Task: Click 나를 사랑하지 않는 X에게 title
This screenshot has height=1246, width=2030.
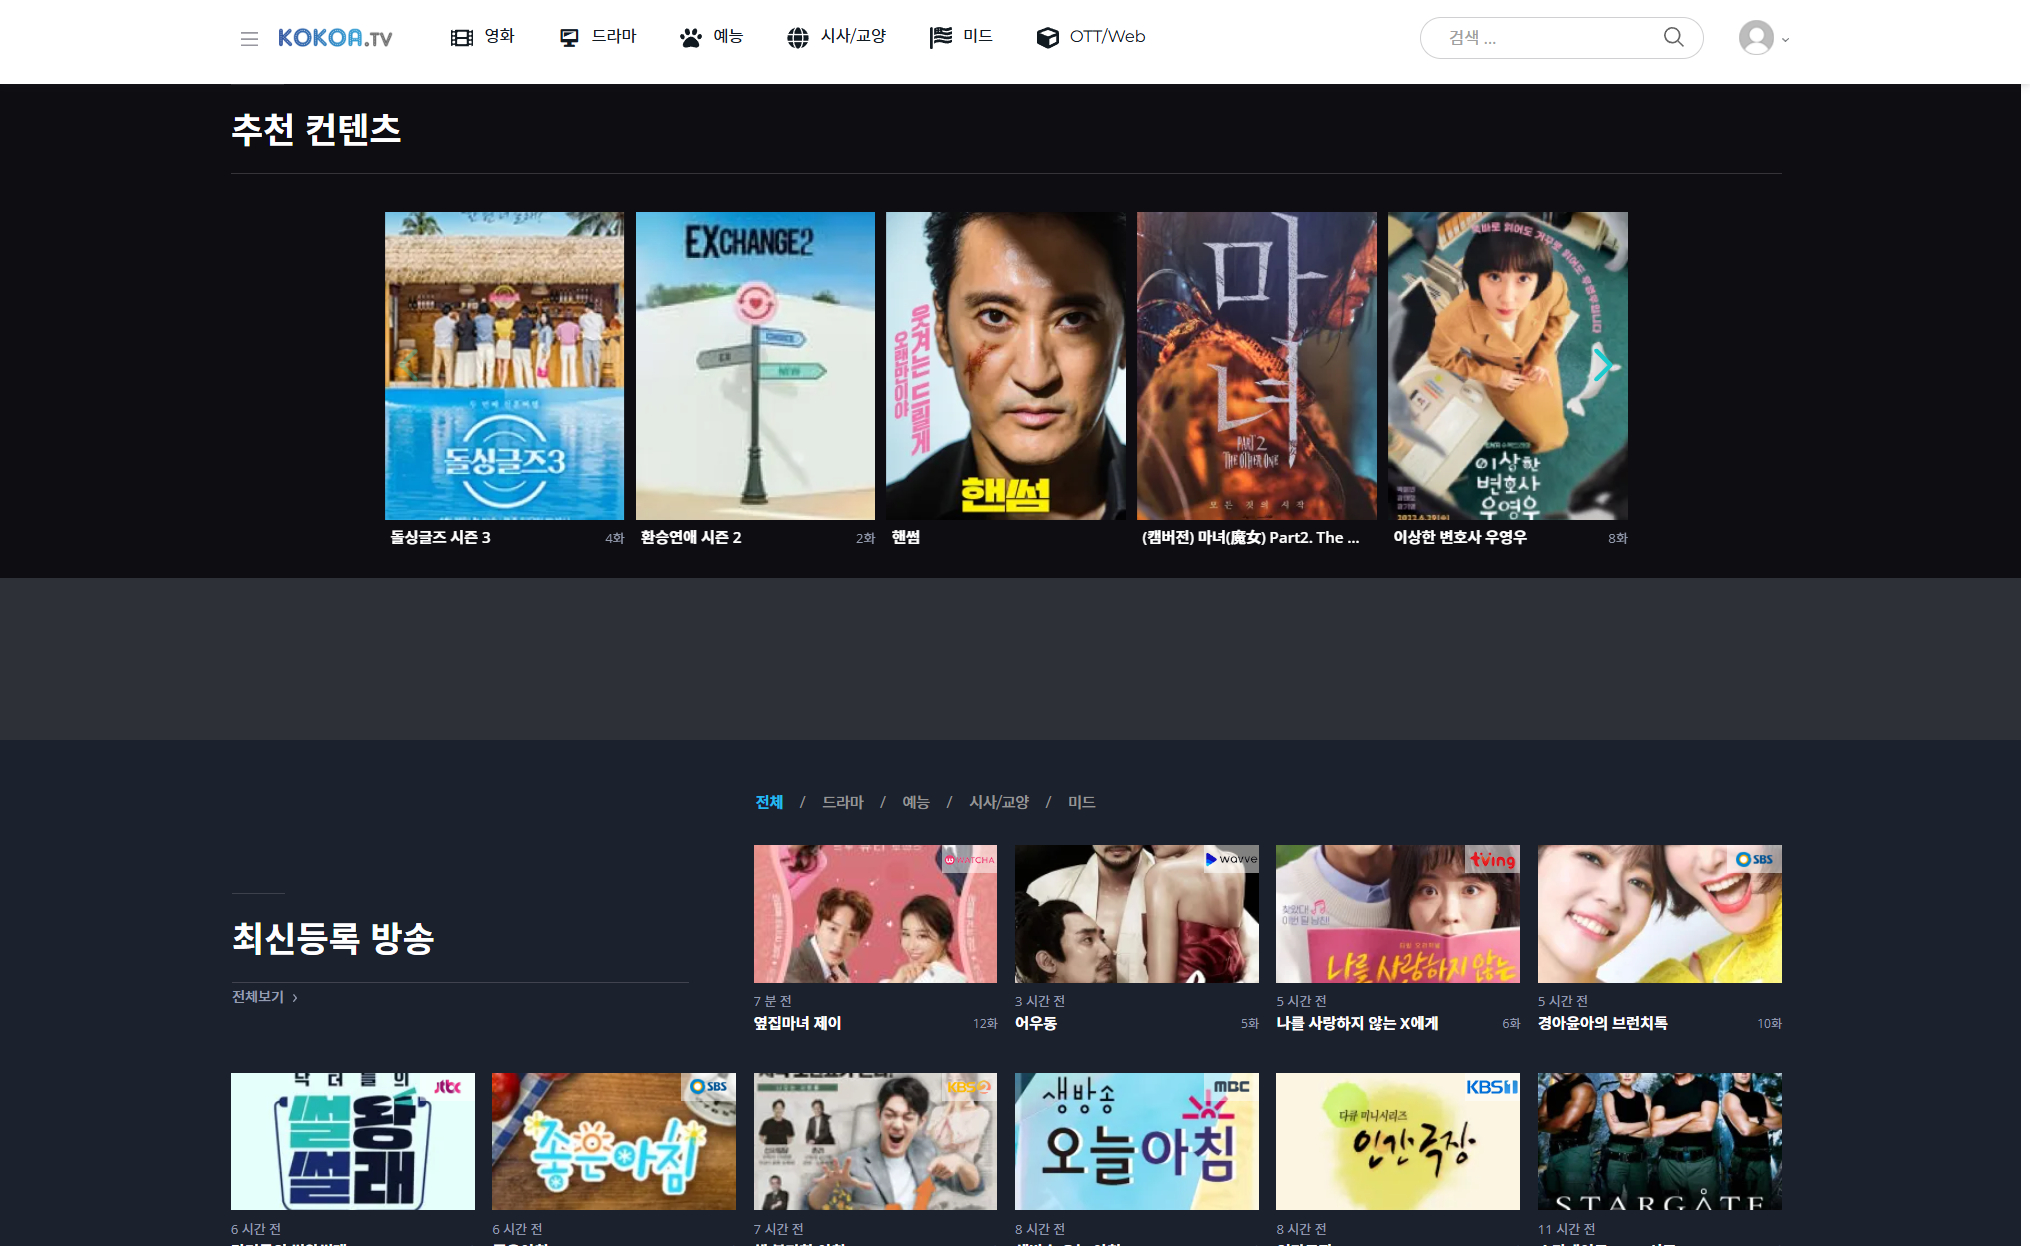Action: pos(1357,1023)
